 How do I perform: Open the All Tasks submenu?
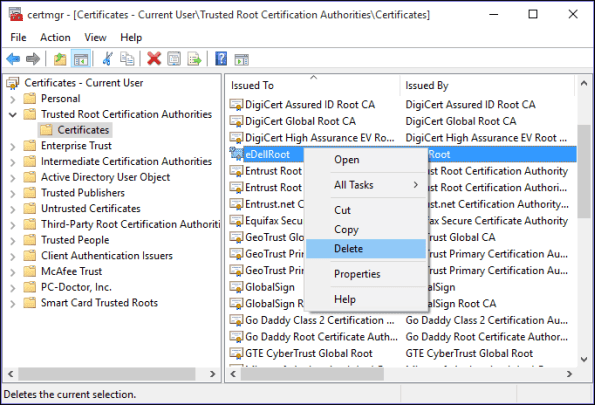pos(366,185)
